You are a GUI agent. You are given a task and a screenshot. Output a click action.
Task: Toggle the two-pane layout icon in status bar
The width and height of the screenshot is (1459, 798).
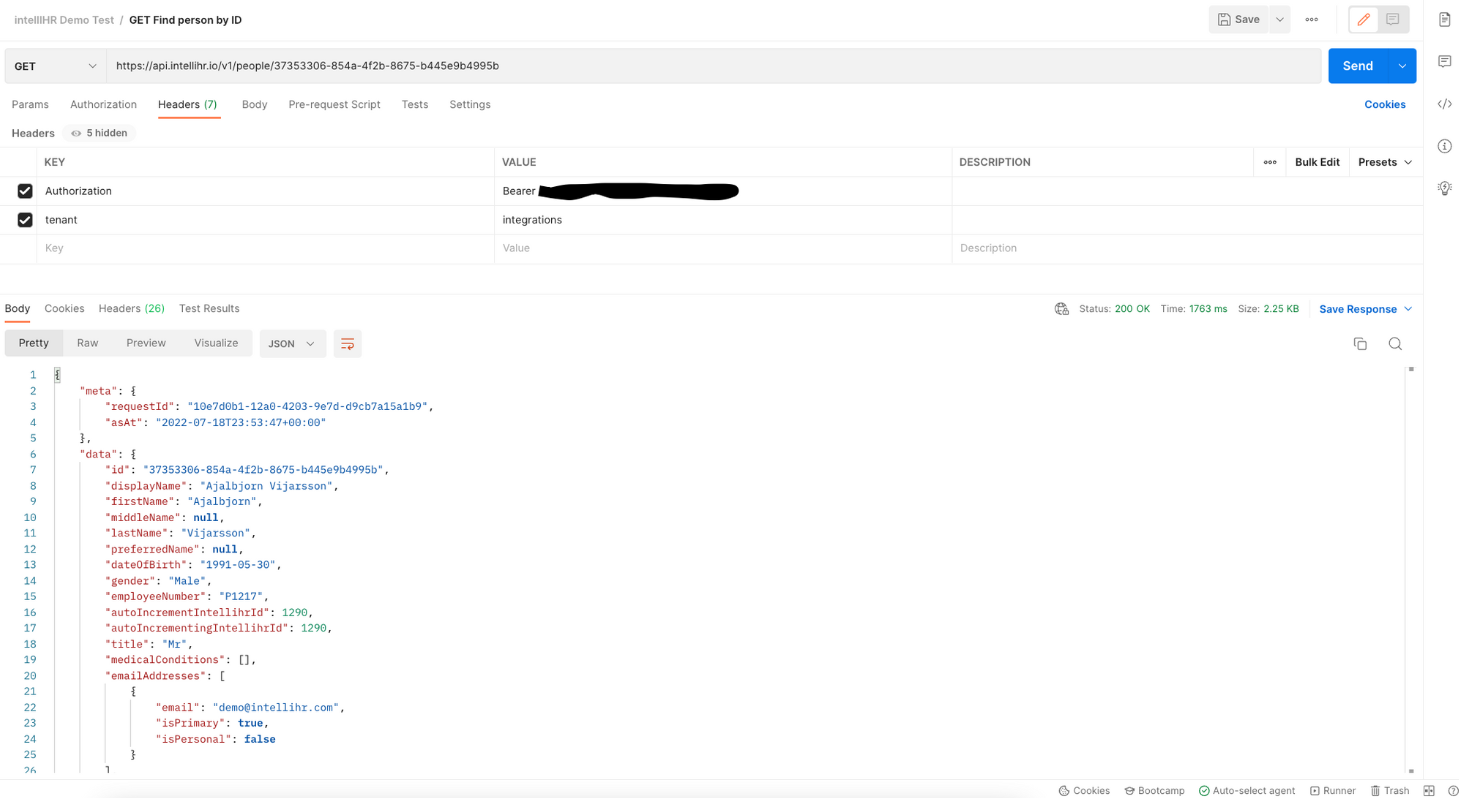point(1429,790)
